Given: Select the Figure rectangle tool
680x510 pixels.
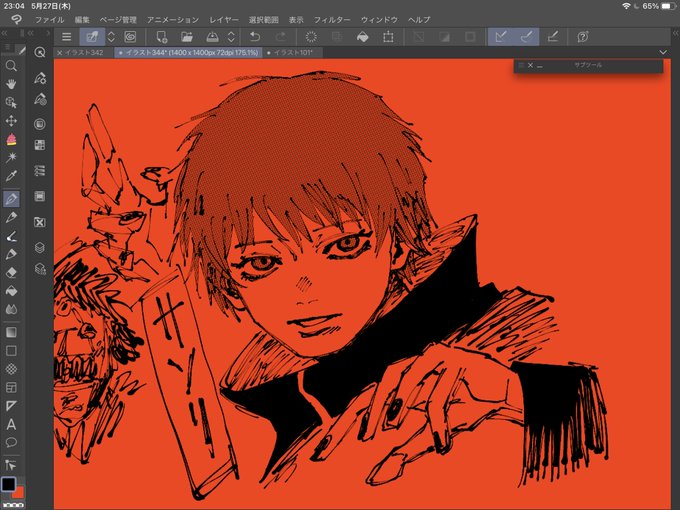Looking at the screenshot, I should (11, 350).
